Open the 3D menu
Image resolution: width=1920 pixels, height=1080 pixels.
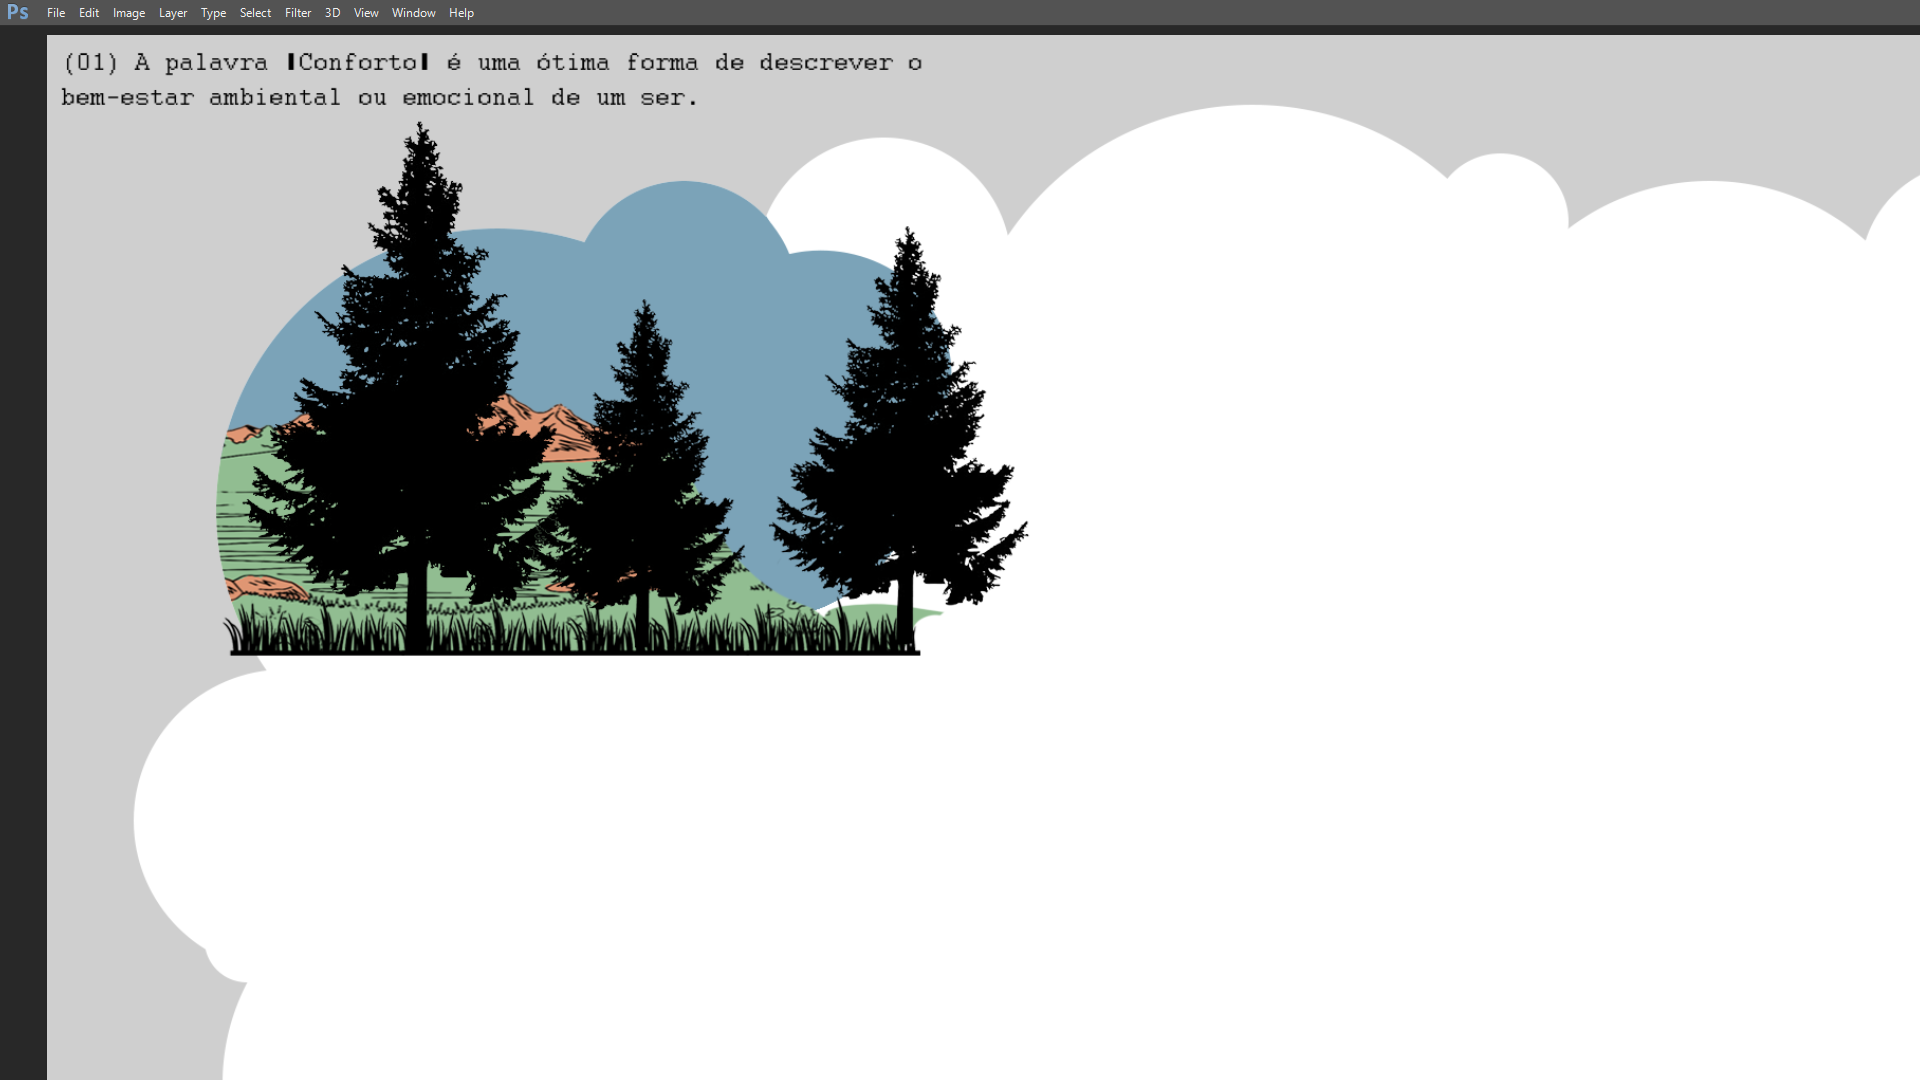point(332,13)
